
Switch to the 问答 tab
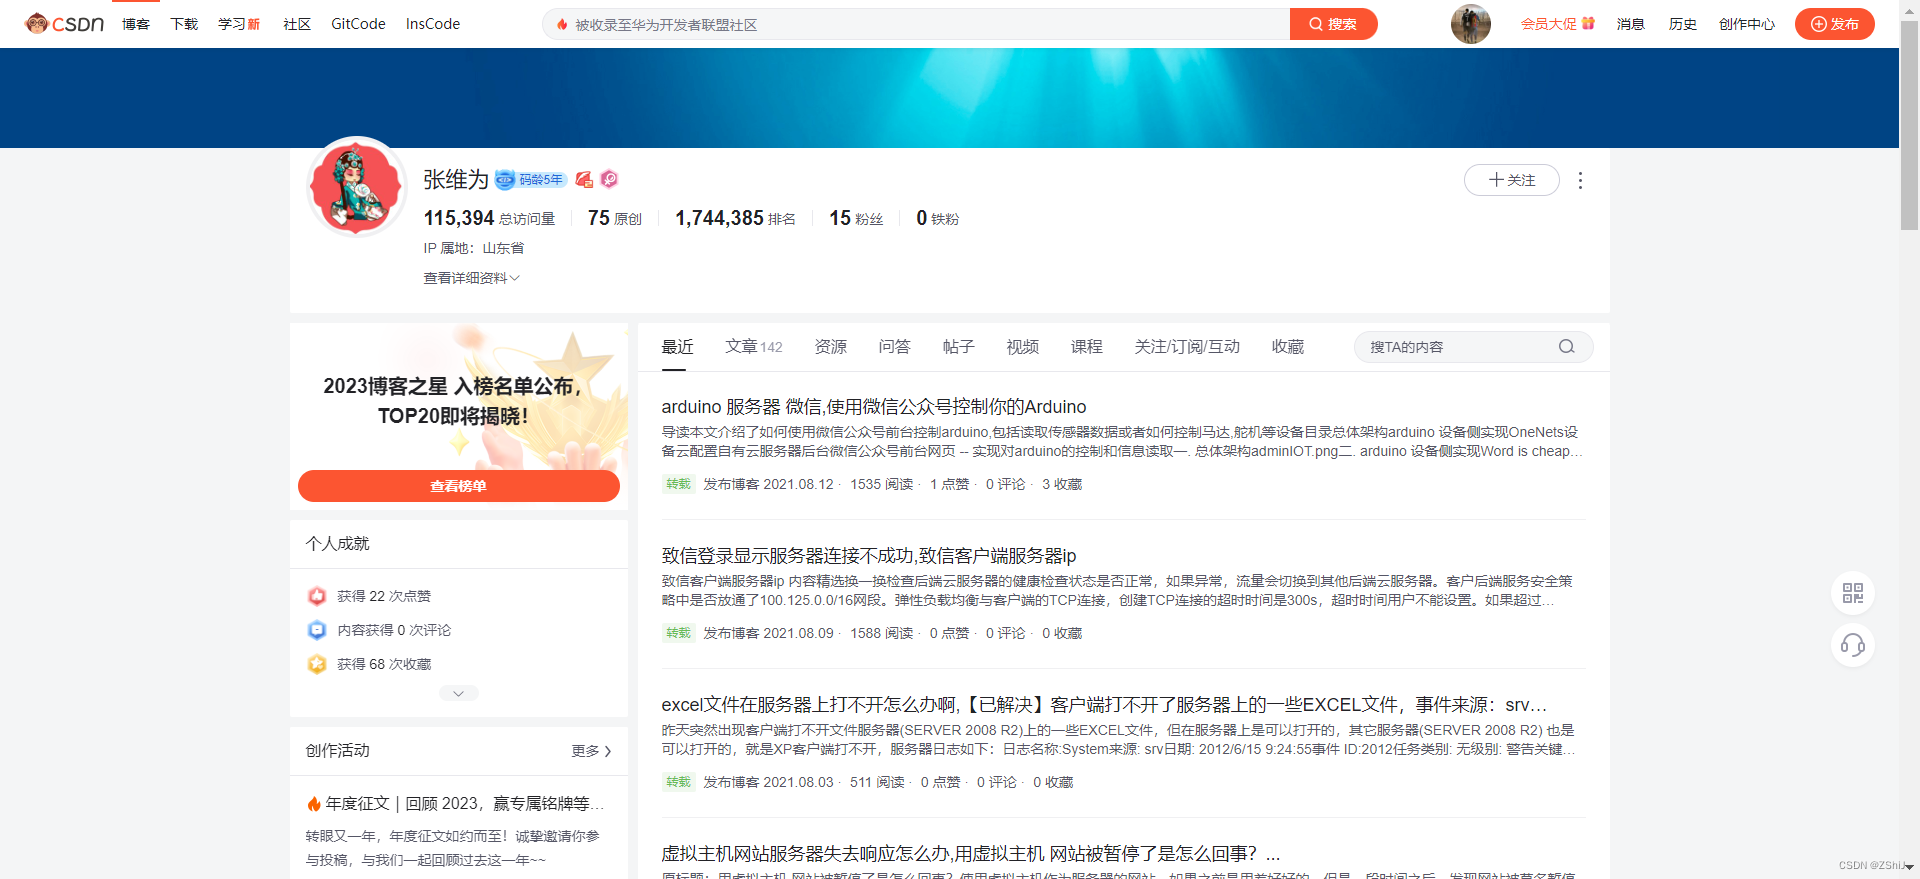coord(894,347)
